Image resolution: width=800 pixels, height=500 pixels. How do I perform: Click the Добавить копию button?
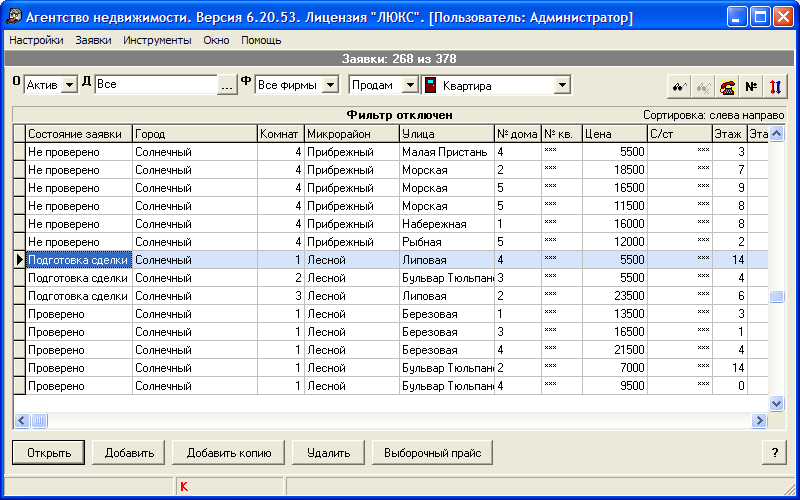coord(229,453)
